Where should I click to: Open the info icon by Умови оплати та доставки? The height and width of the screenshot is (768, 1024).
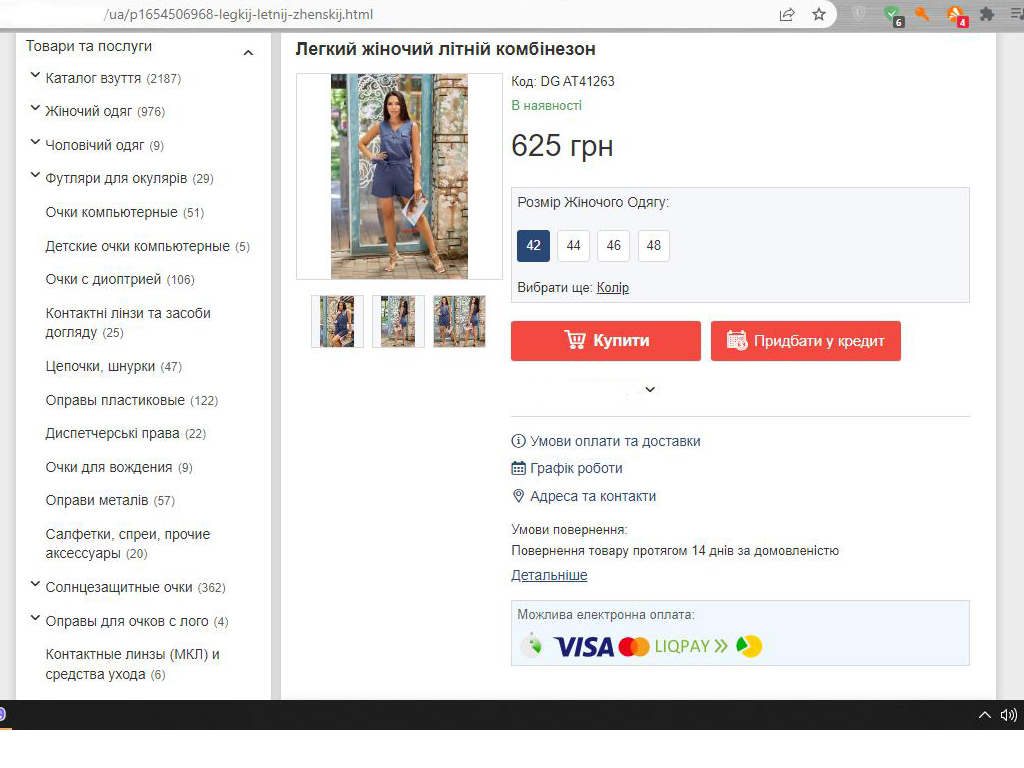[x=518, y=441]
